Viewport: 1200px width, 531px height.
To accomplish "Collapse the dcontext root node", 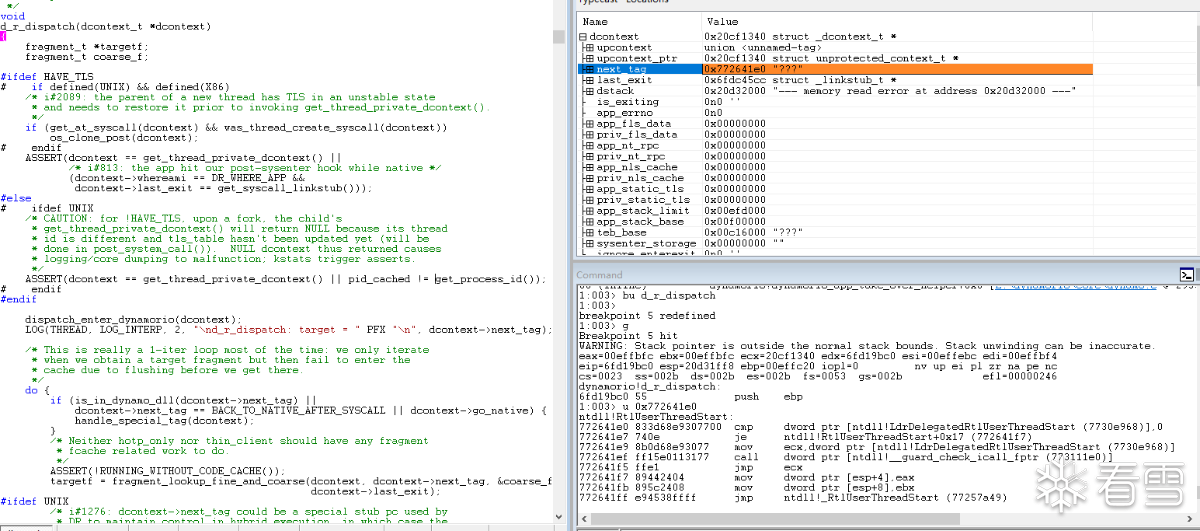I will [583, 37].
